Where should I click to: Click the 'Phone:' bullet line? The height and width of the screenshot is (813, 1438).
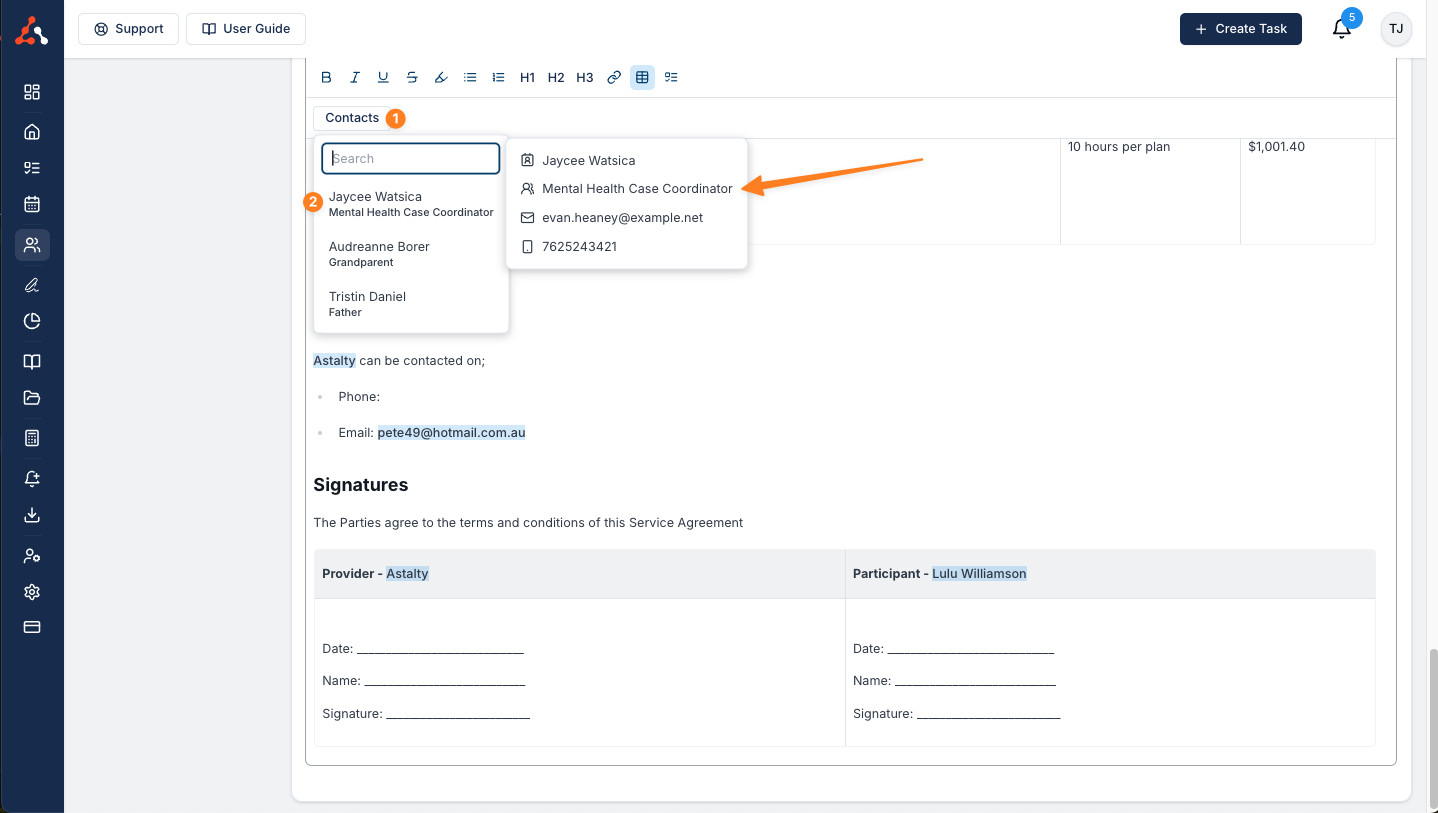pyautogui.click(x=359, y=397)
